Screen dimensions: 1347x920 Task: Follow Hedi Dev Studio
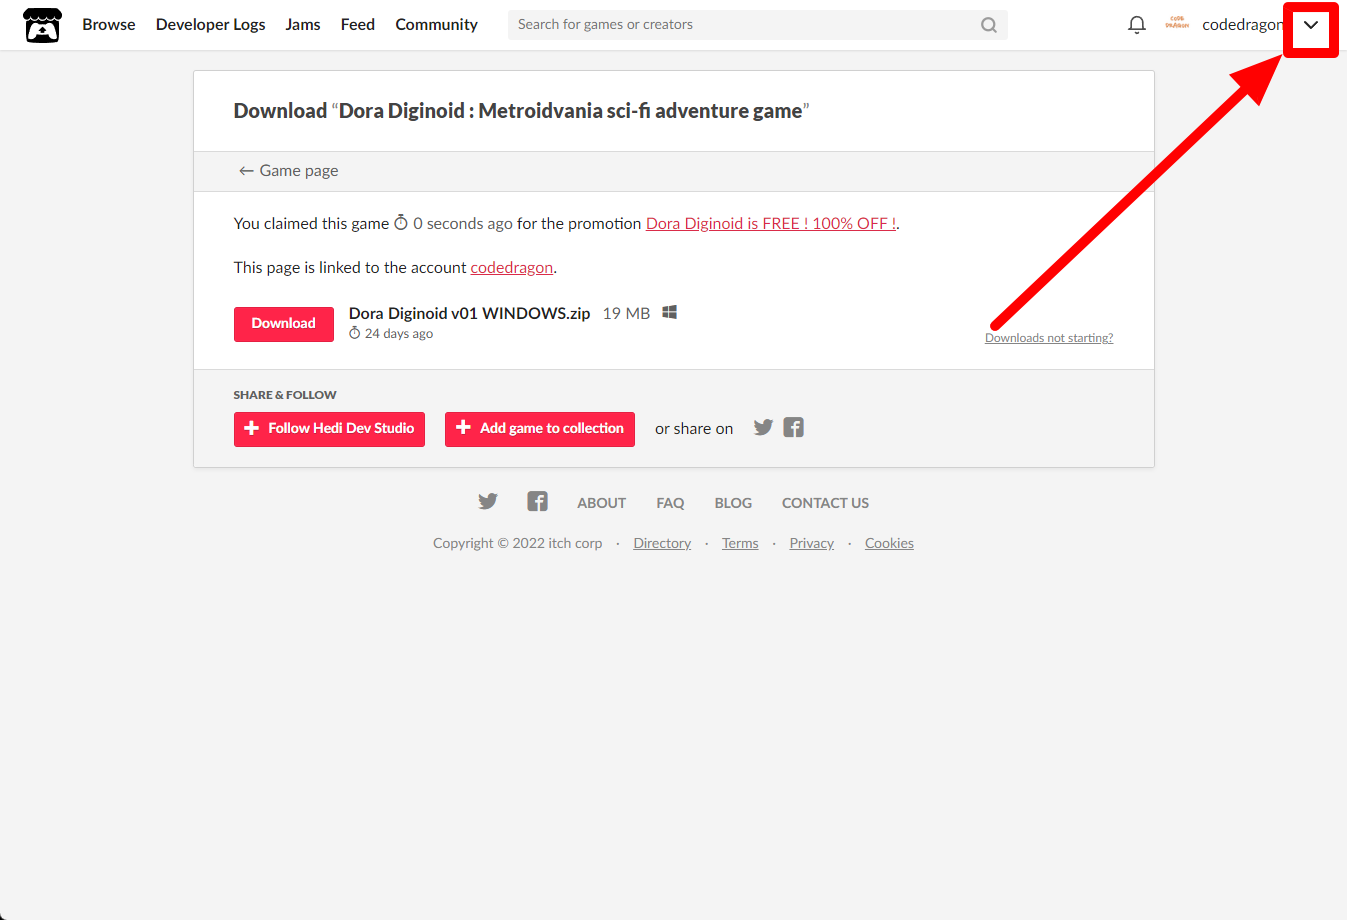[329, 429]
